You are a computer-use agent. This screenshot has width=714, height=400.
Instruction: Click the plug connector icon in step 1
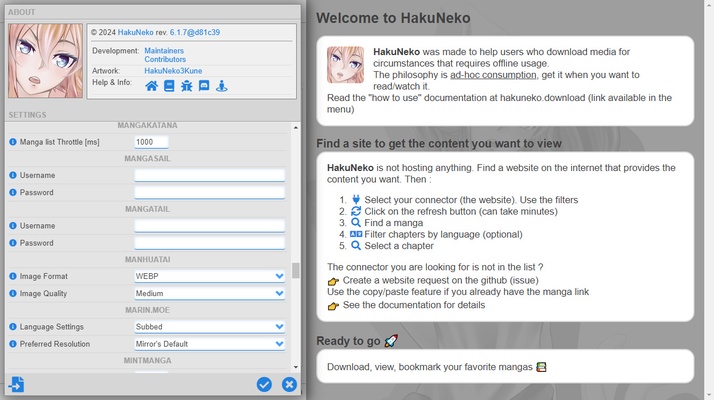pos(356,199)
